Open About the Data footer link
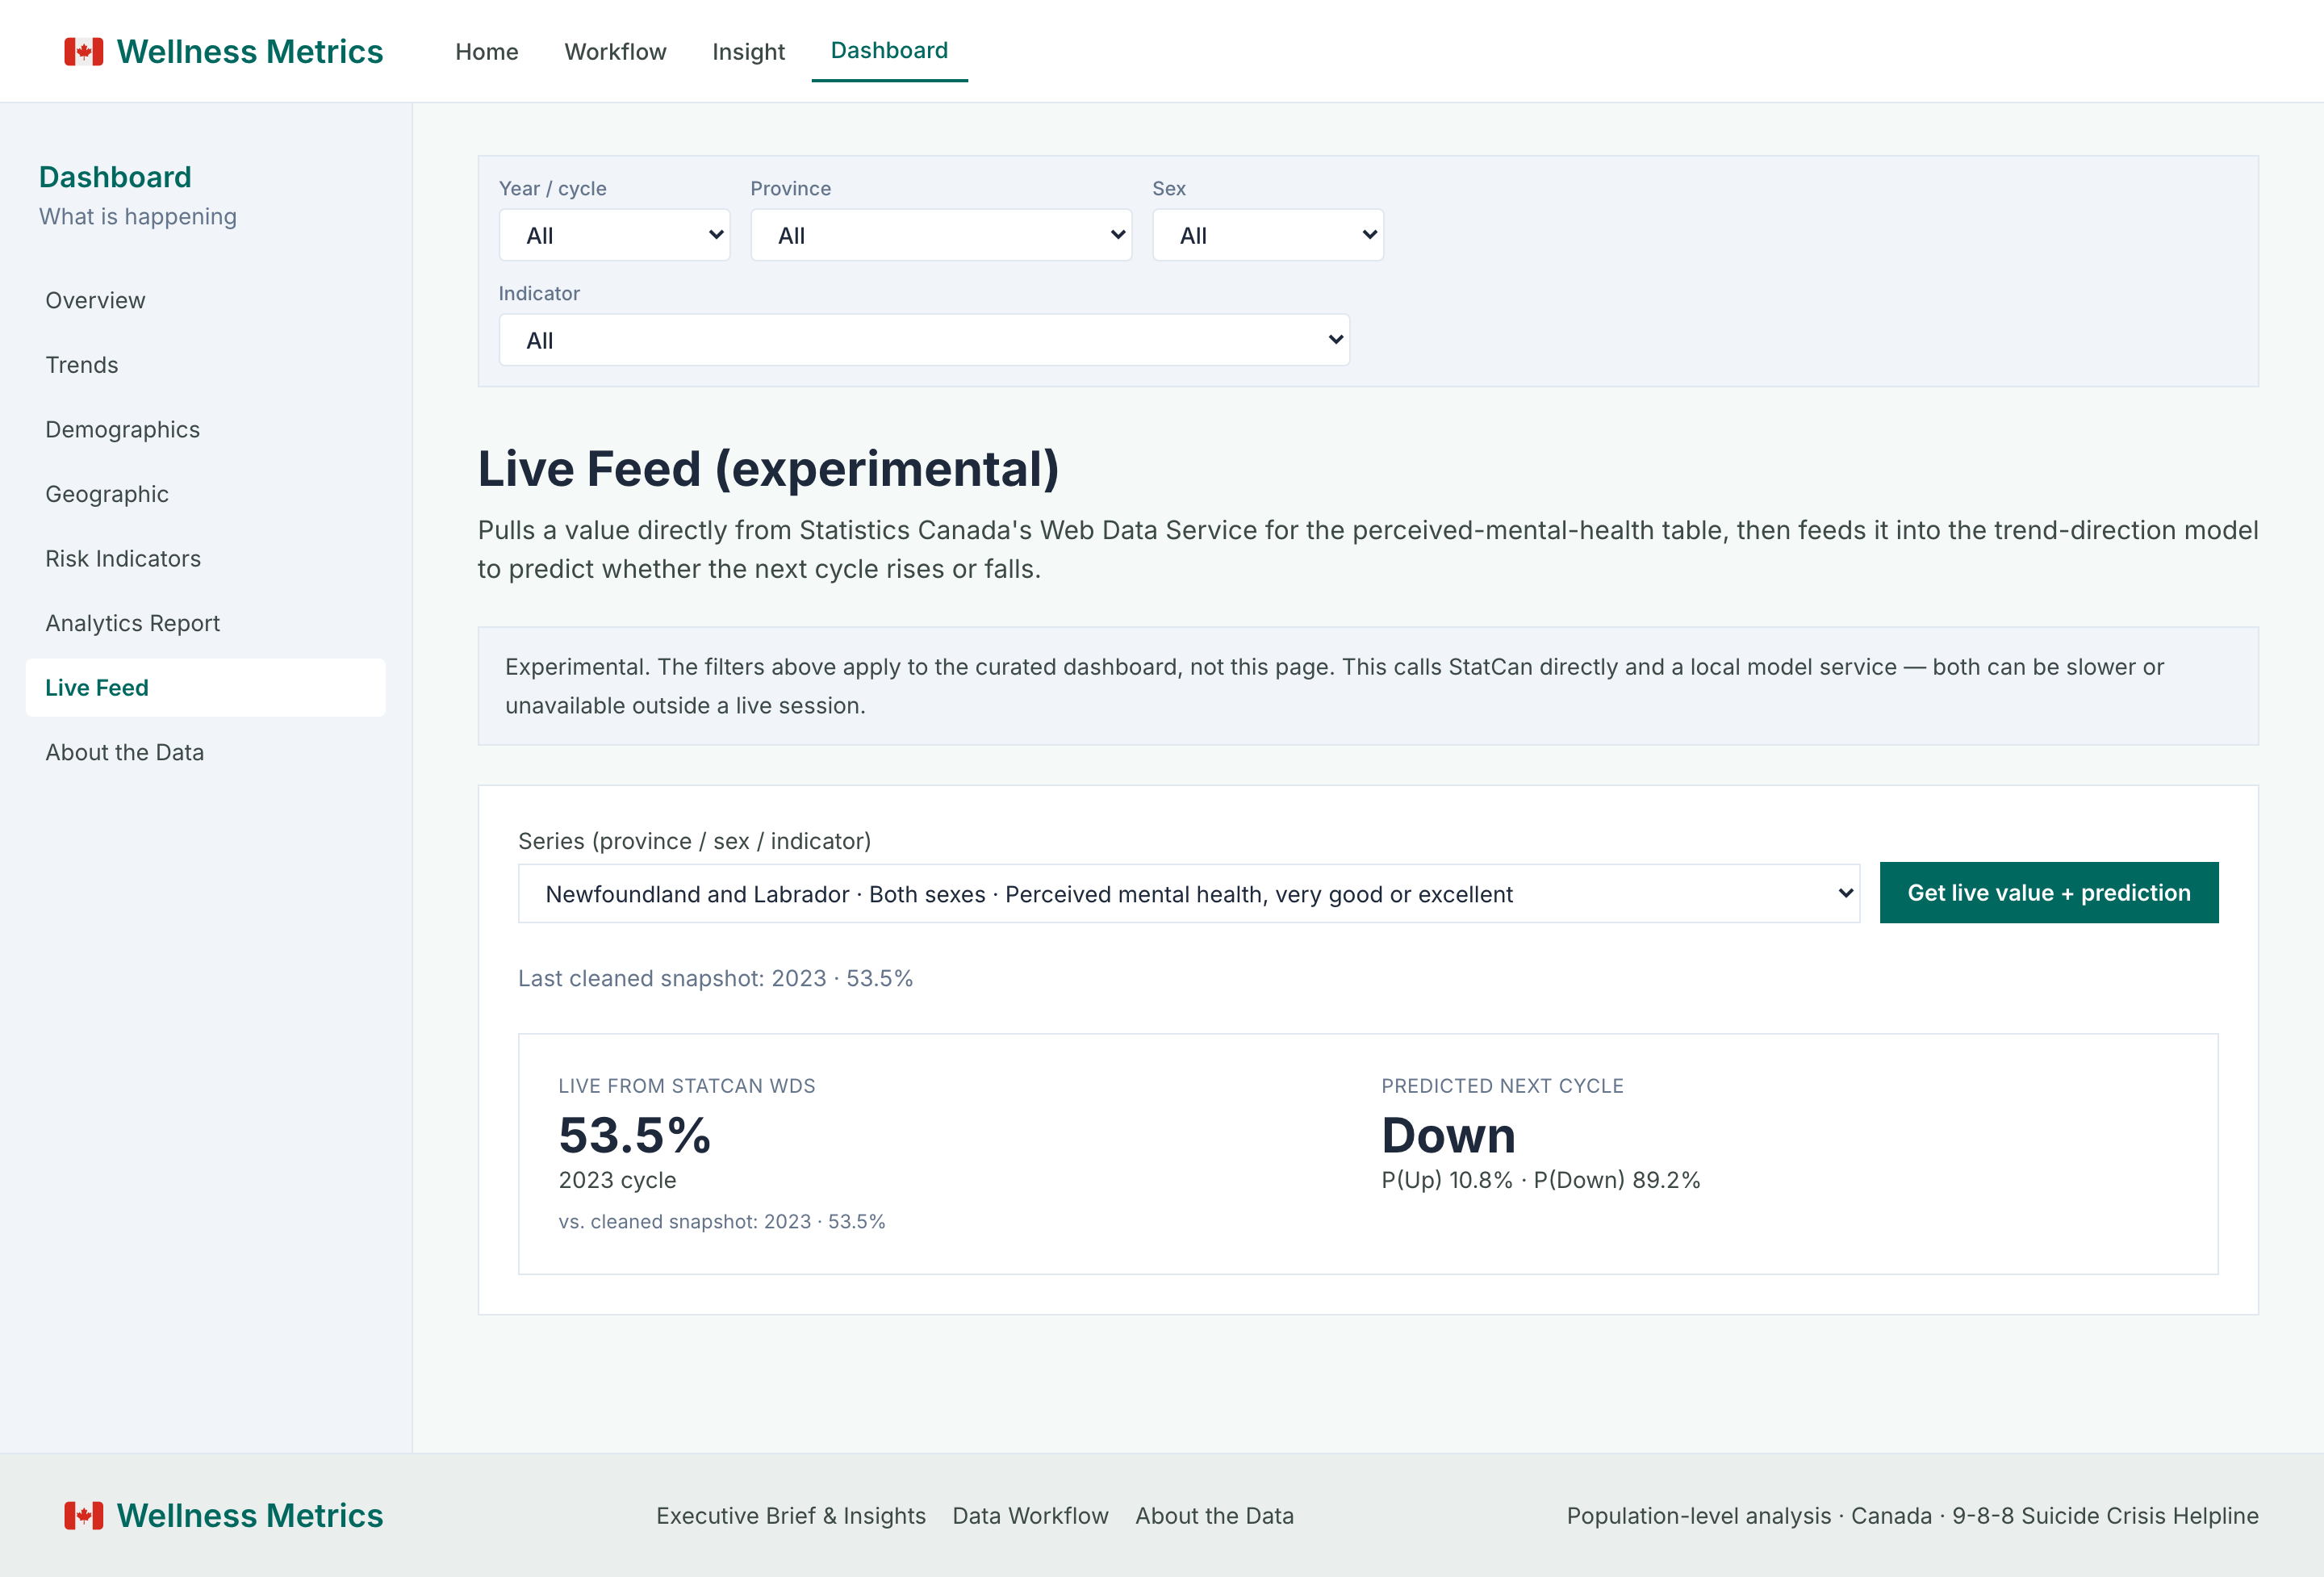 (1214, 1516)
